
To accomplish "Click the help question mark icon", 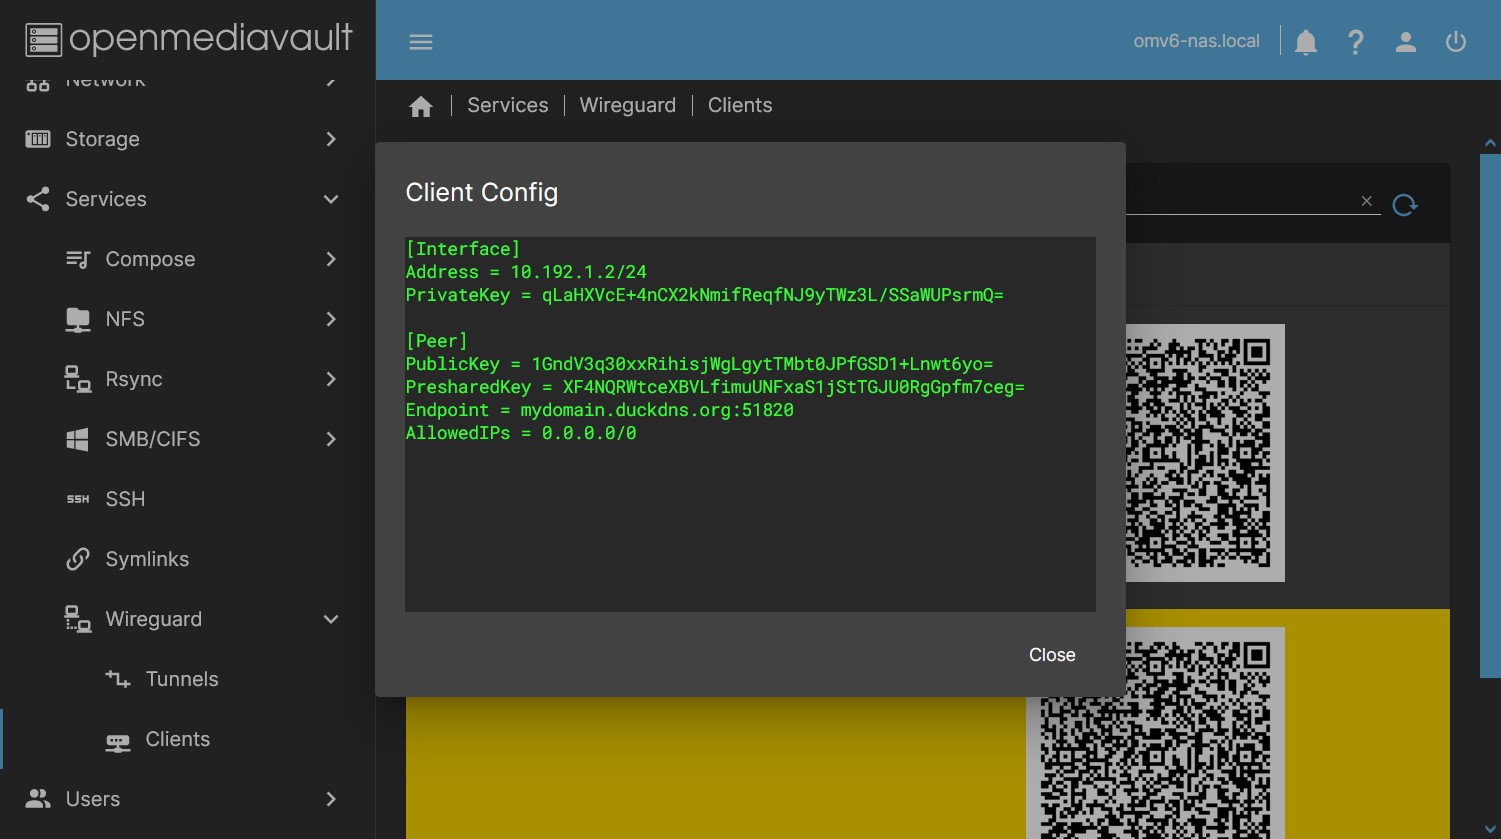I will pos(1355,42).
